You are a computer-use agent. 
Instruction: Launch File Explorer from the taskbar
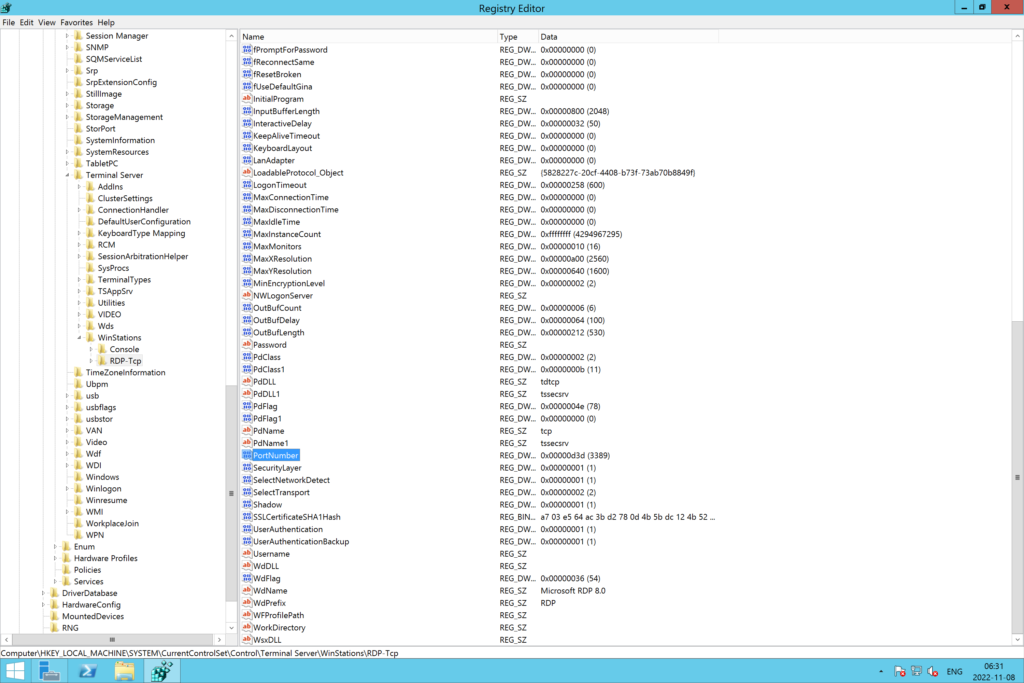coord(123,670)
